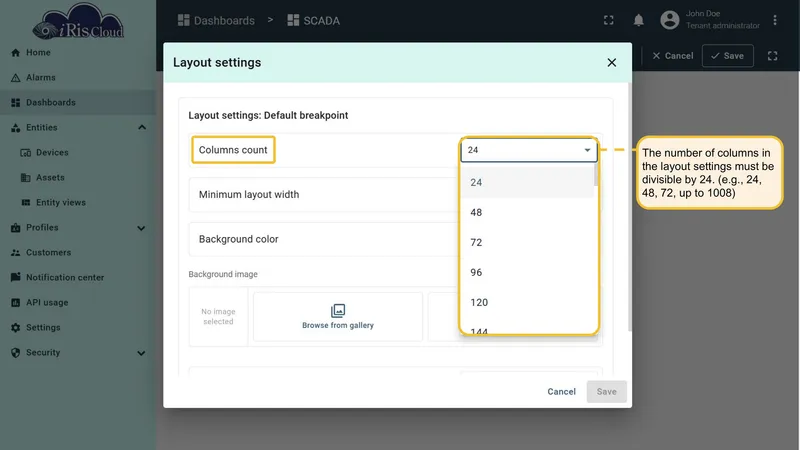Click Save in Layout settings dialog

pos(607,392)
